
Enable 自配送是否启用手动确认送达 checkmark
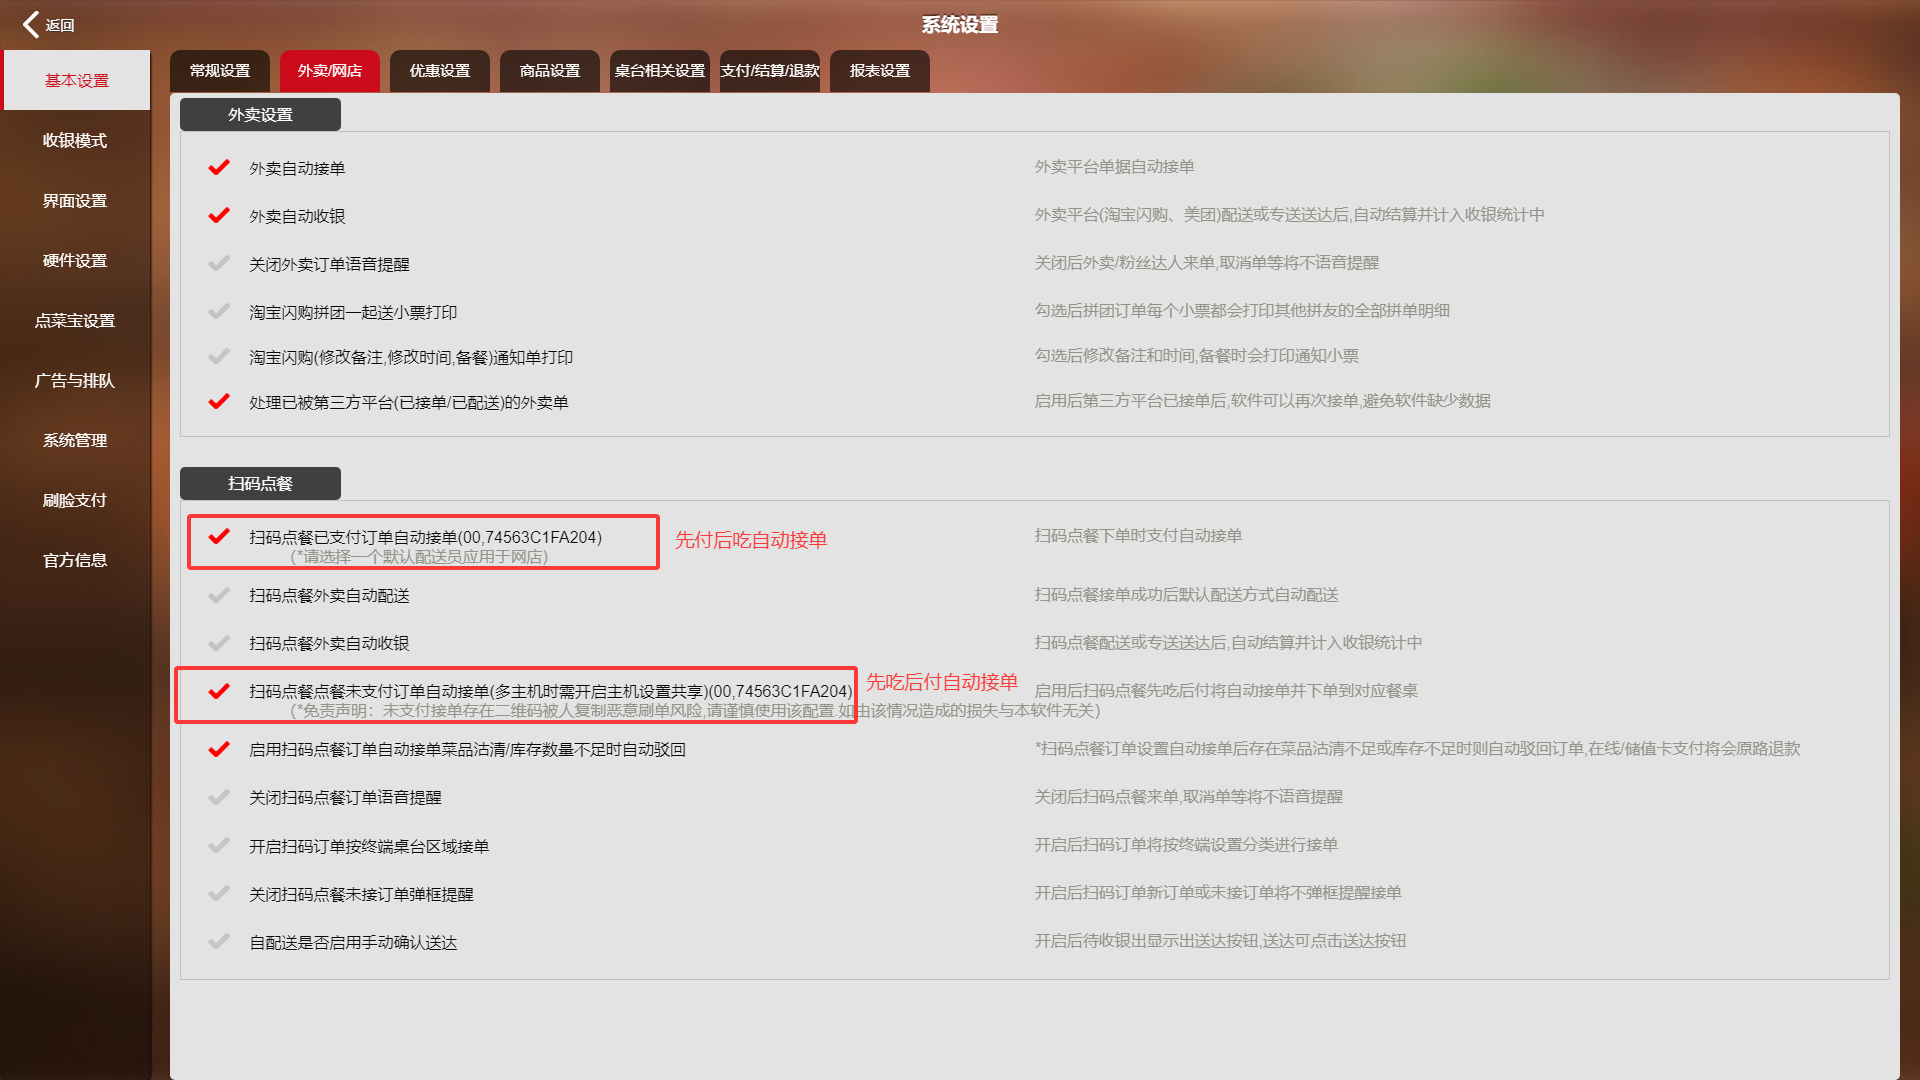click(219, 941)
